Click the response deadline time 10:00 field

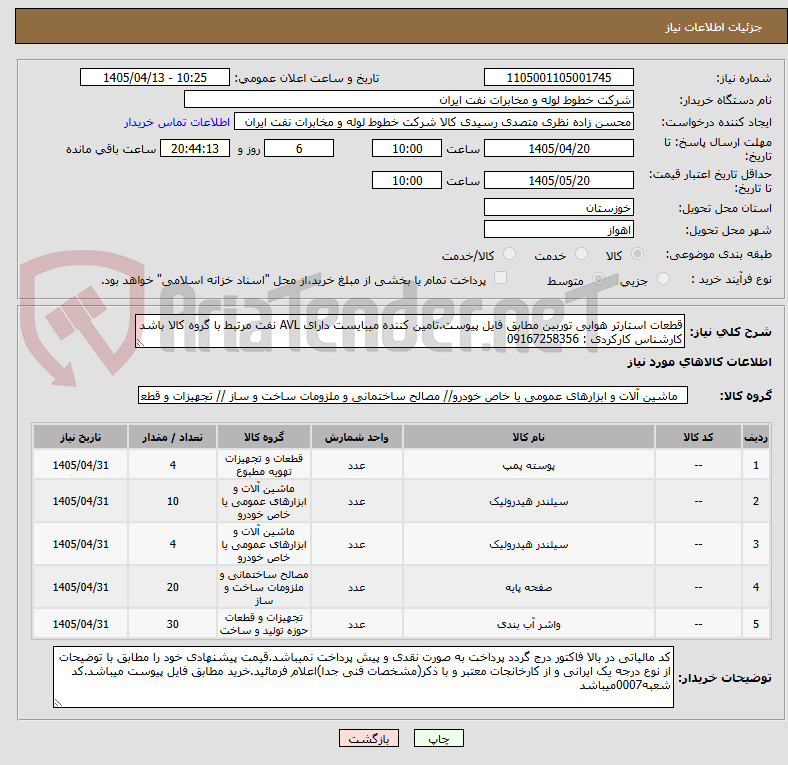click(407, 148)
